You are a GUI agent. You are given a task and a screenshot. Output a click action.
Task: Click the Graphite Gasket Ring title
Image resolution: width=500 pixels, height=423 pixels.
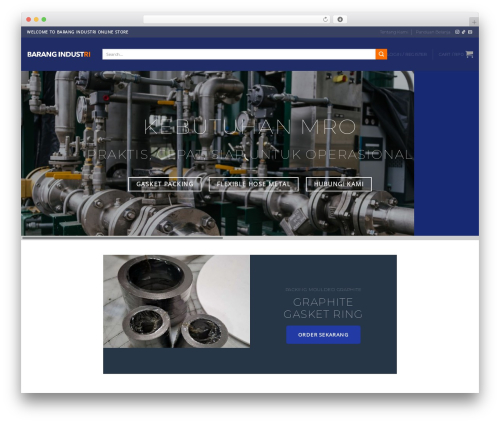point(323,308)
